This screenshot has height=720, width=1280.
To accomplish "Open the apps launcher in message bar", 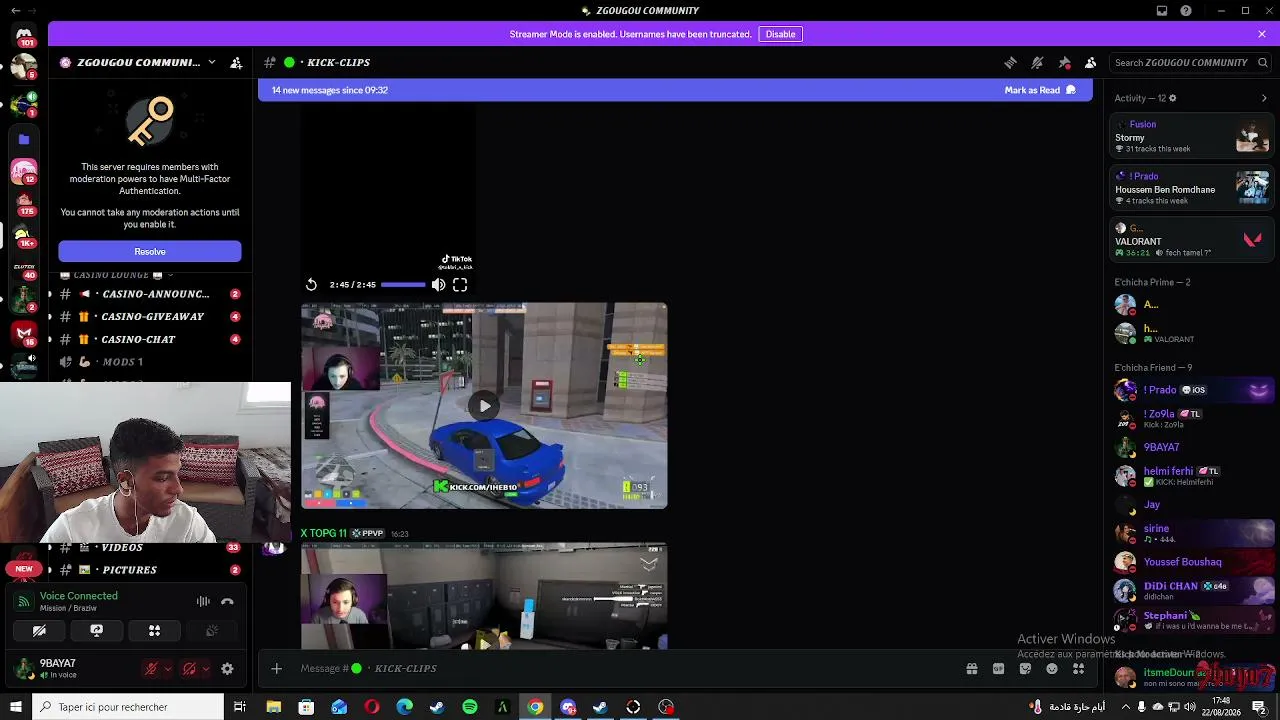I will [x=1078, y=668].
